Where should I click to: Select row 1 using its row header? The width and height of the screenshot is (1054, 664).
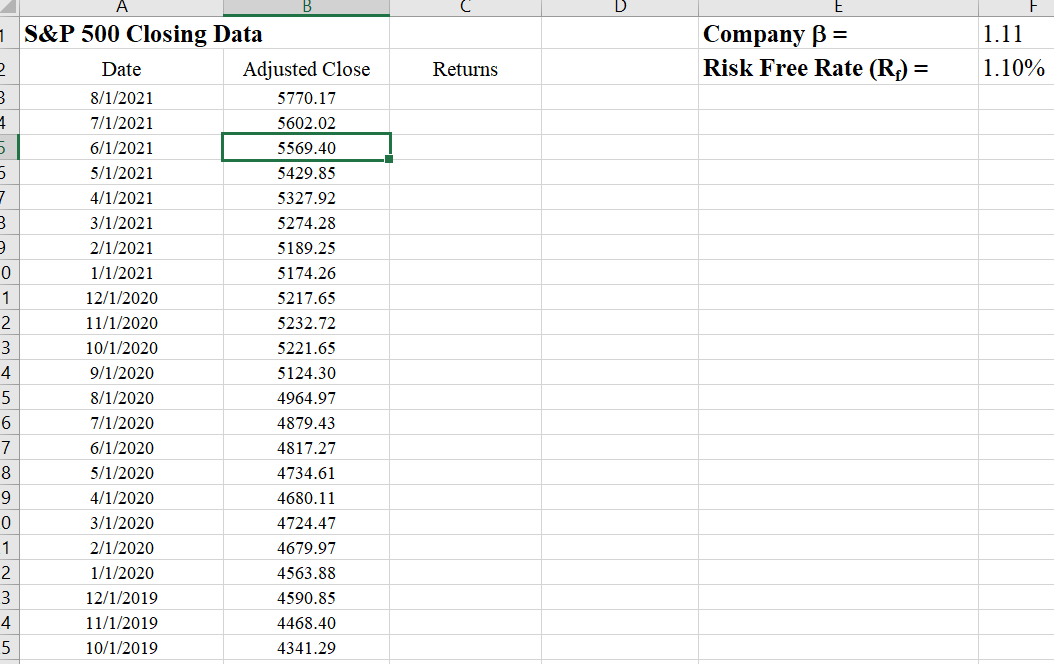[x=8, y=33]
